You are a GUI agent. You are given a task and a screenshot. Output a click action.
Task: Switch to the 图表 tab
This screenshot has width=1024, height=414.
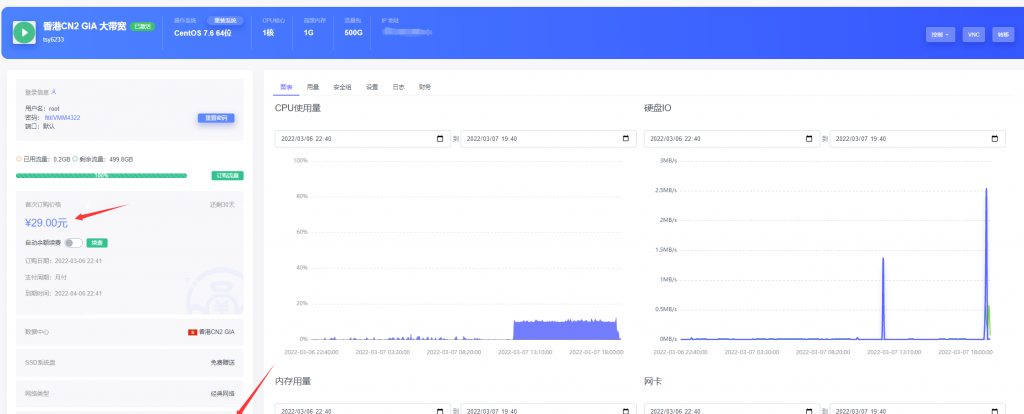pos(286,87)
